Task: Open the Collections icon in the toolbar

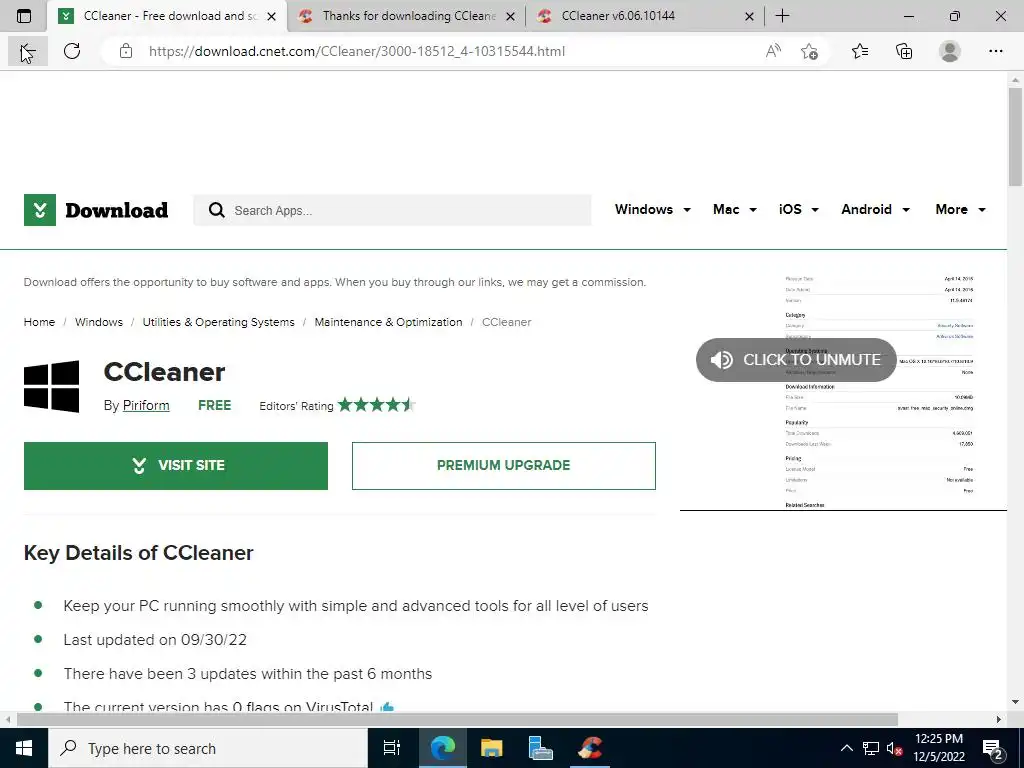Action: click(x=904, y=52)
